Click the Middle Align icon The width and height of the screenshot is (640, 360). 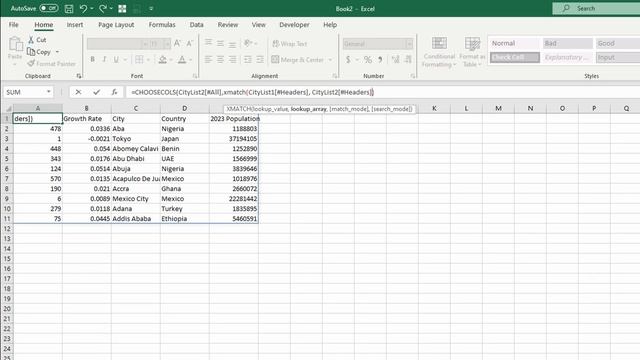(x=220, y=43)
